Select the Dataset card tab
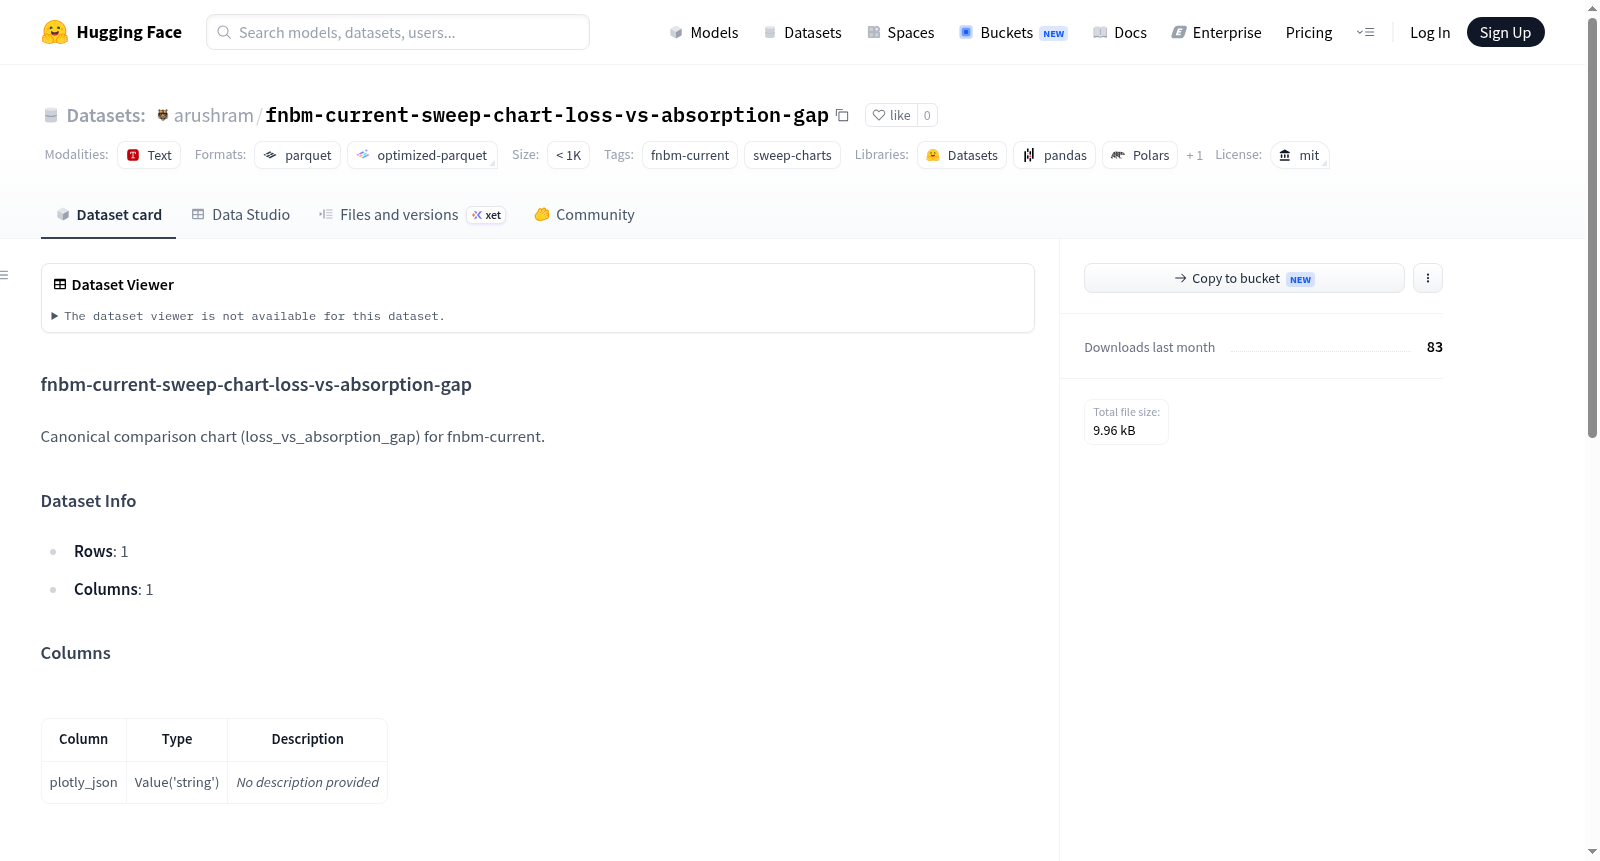Viewport: 1600px width, 861px height. pyautogui.click(x=108, y=215)
